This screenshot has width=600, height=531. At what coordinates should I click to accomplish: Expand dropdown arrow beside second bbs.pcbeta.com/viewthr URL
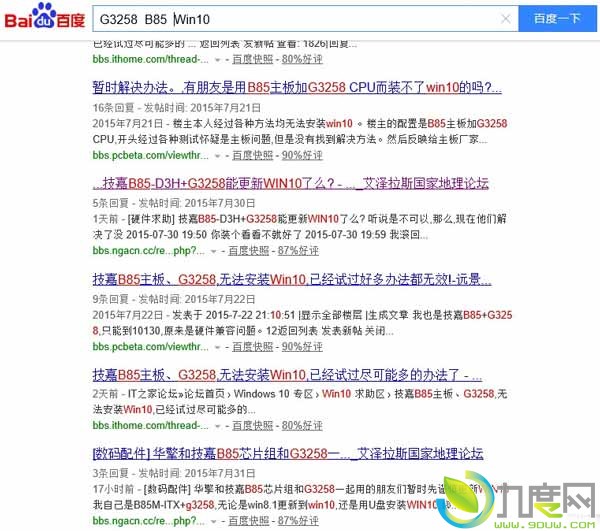click(217, 347)
